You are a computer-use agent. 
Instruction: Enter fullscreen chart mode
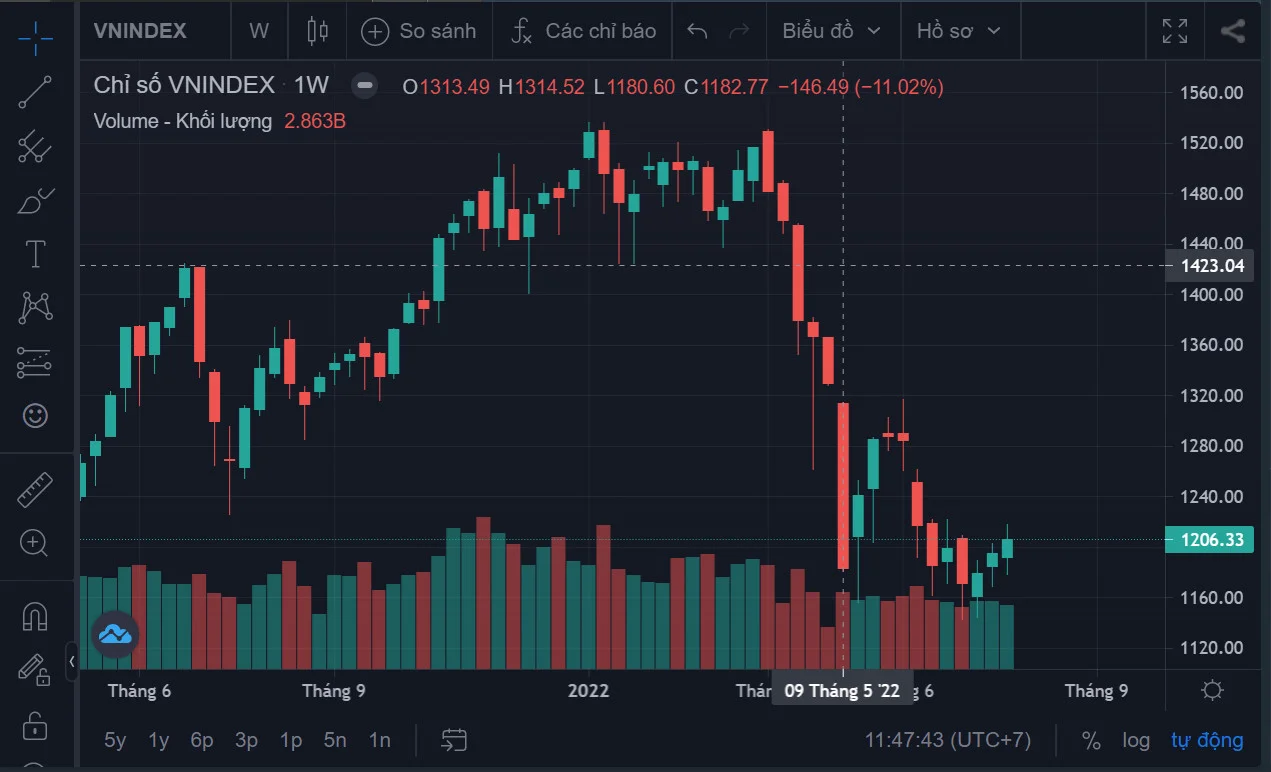click(x=1175, y=31)
